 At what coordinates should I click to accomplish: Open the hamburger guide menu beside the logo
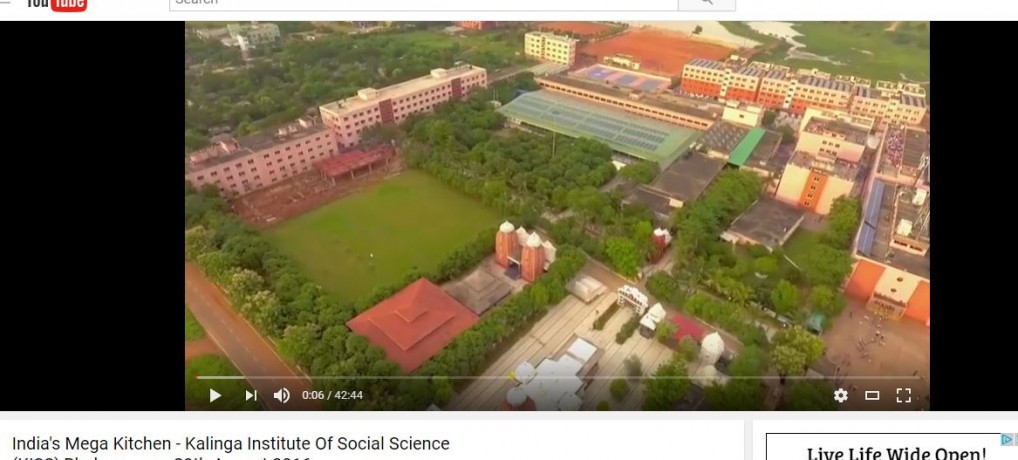tap(6, 2)
